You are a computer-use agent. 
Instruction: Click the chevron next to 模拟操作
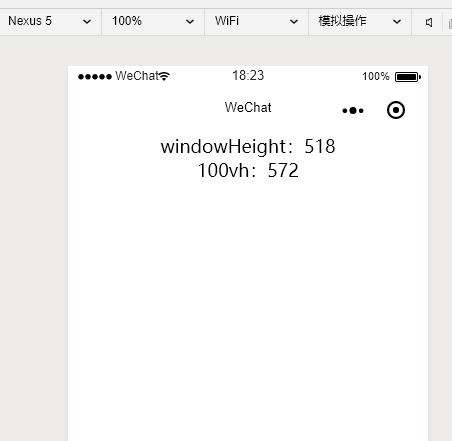(x=397, y=22)
